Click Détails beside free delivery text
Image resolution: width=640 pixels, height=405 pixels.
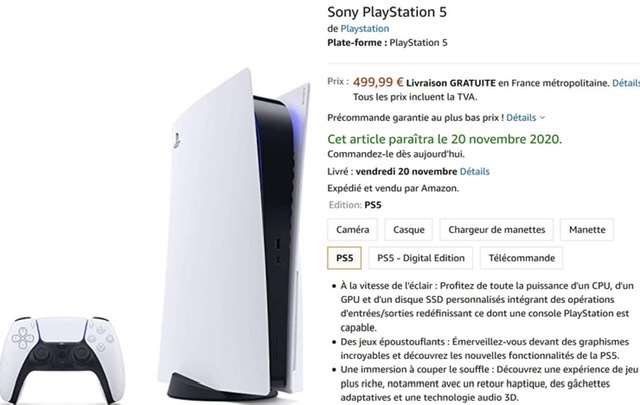(626, 82)
